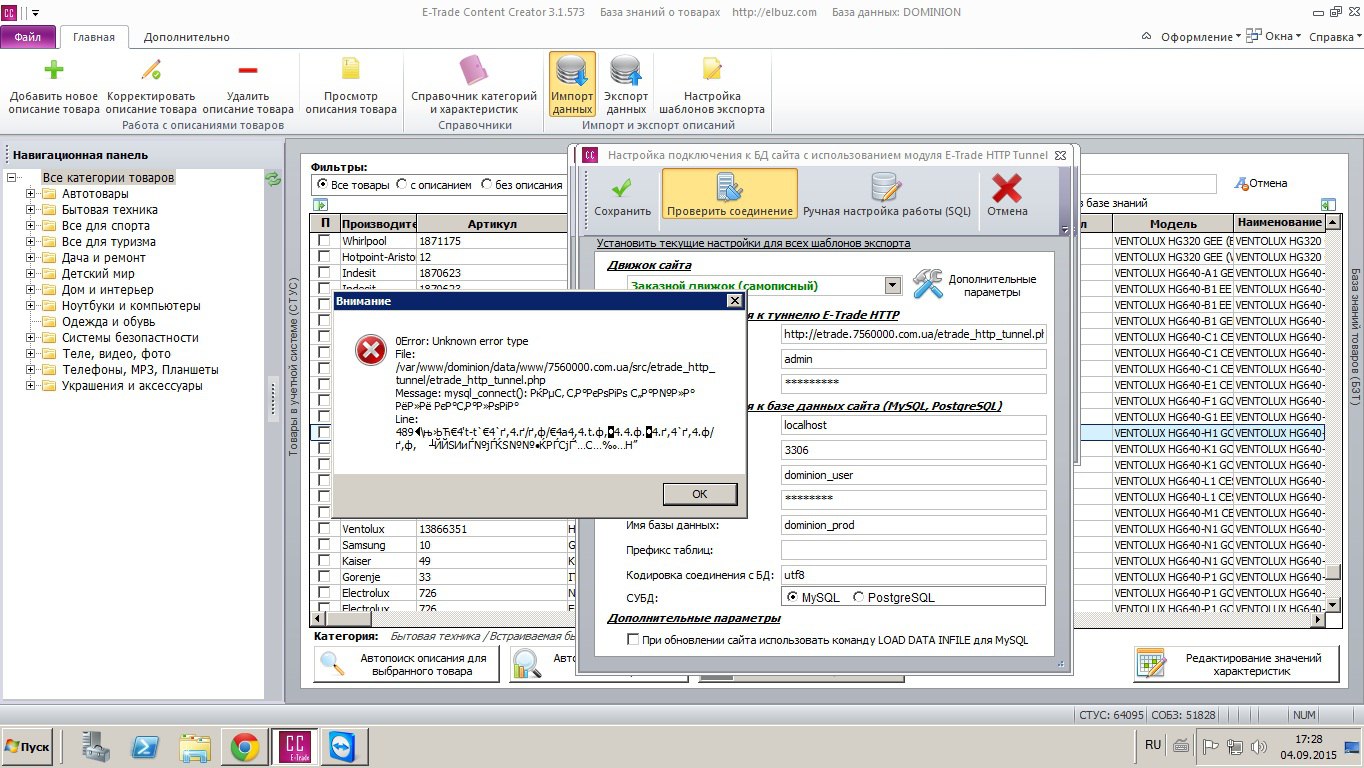Click Установить текущие настройки для всех шаблонов экспорта link
Viewport: 1364px width, 768px height.
pos(754,243)
